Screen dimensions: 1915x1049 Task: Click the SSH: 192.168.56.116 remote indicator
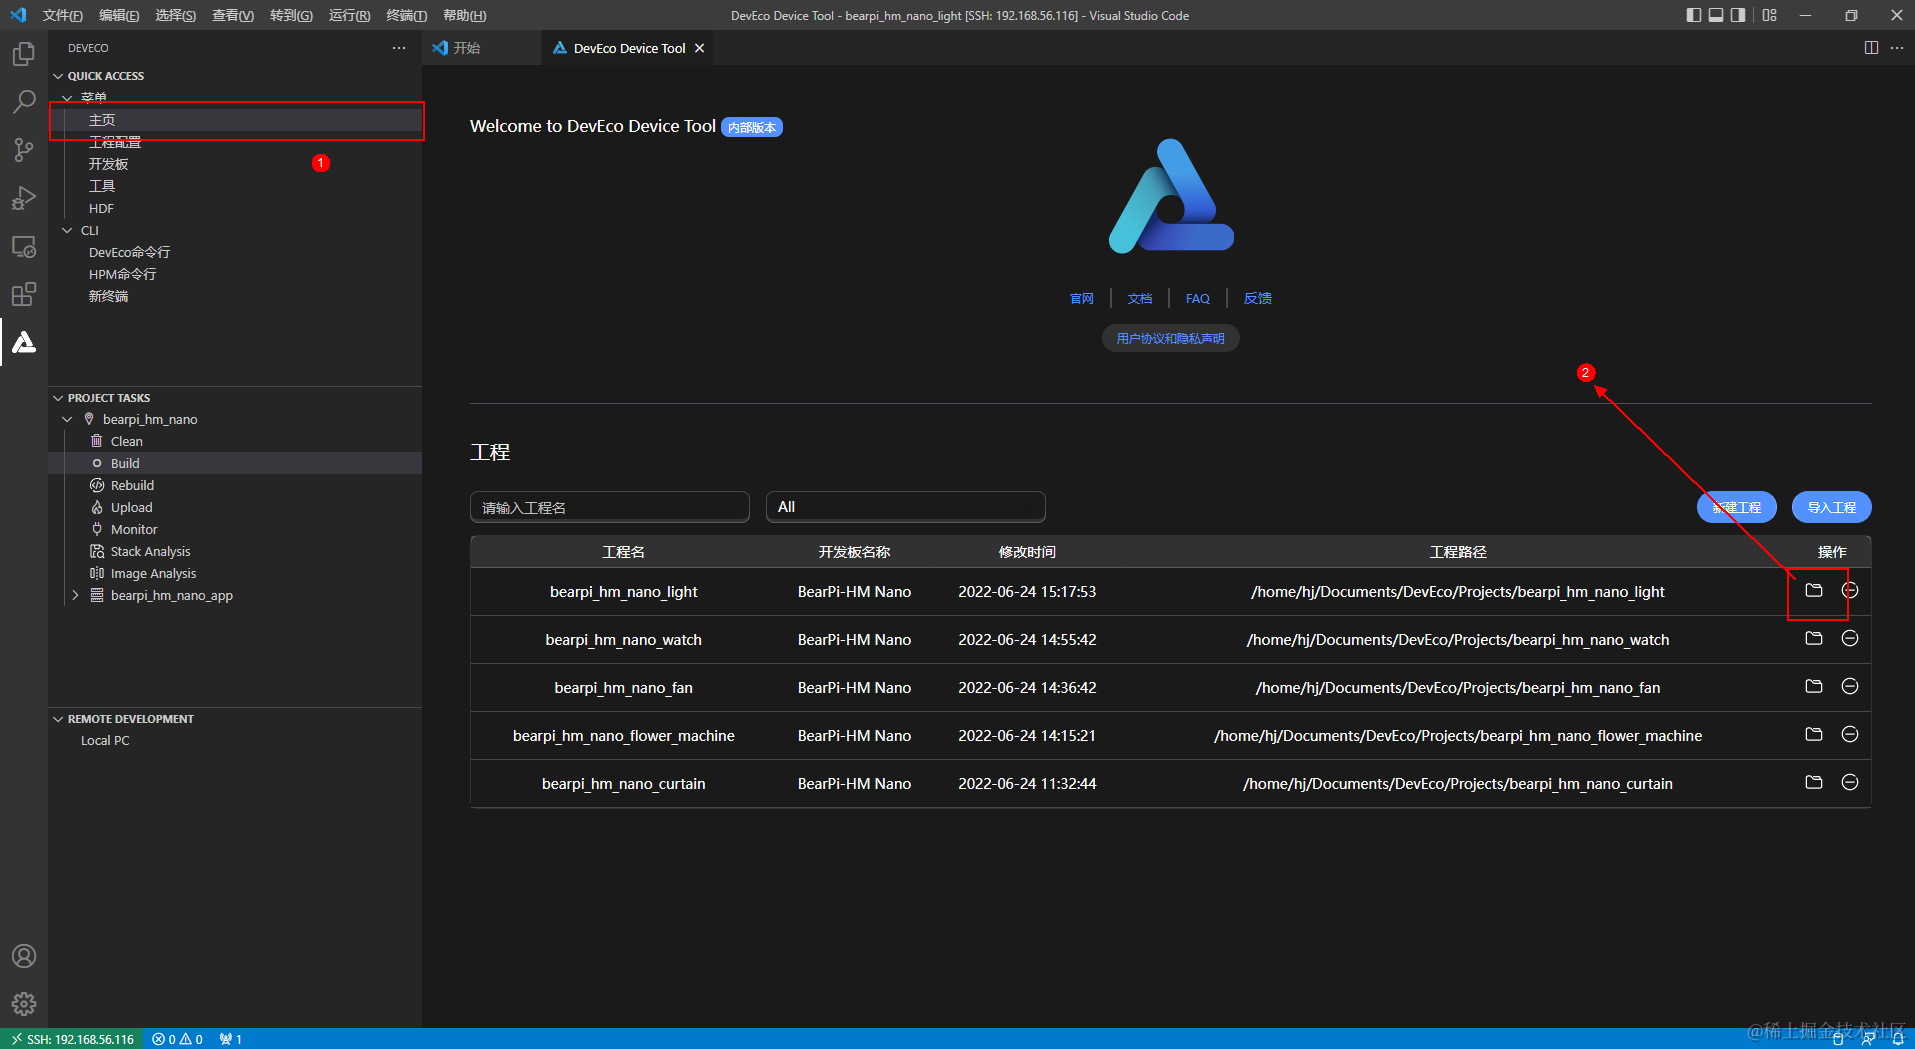click(72, 1039)
